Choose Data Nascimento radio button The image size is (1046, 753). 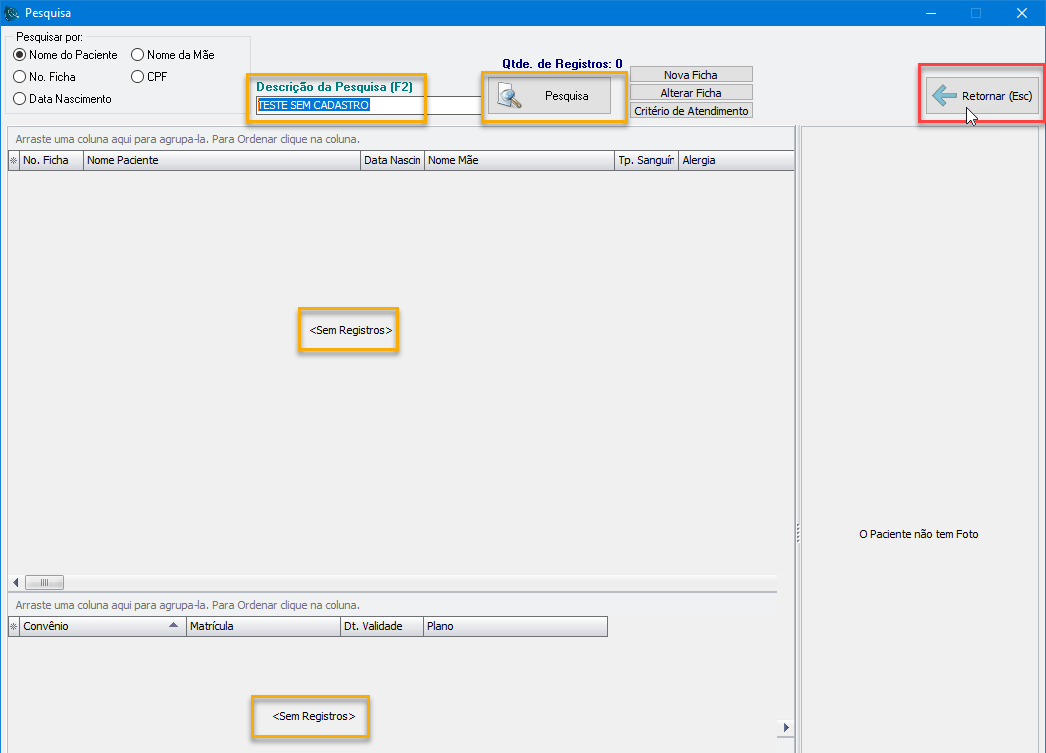(20, 99)
